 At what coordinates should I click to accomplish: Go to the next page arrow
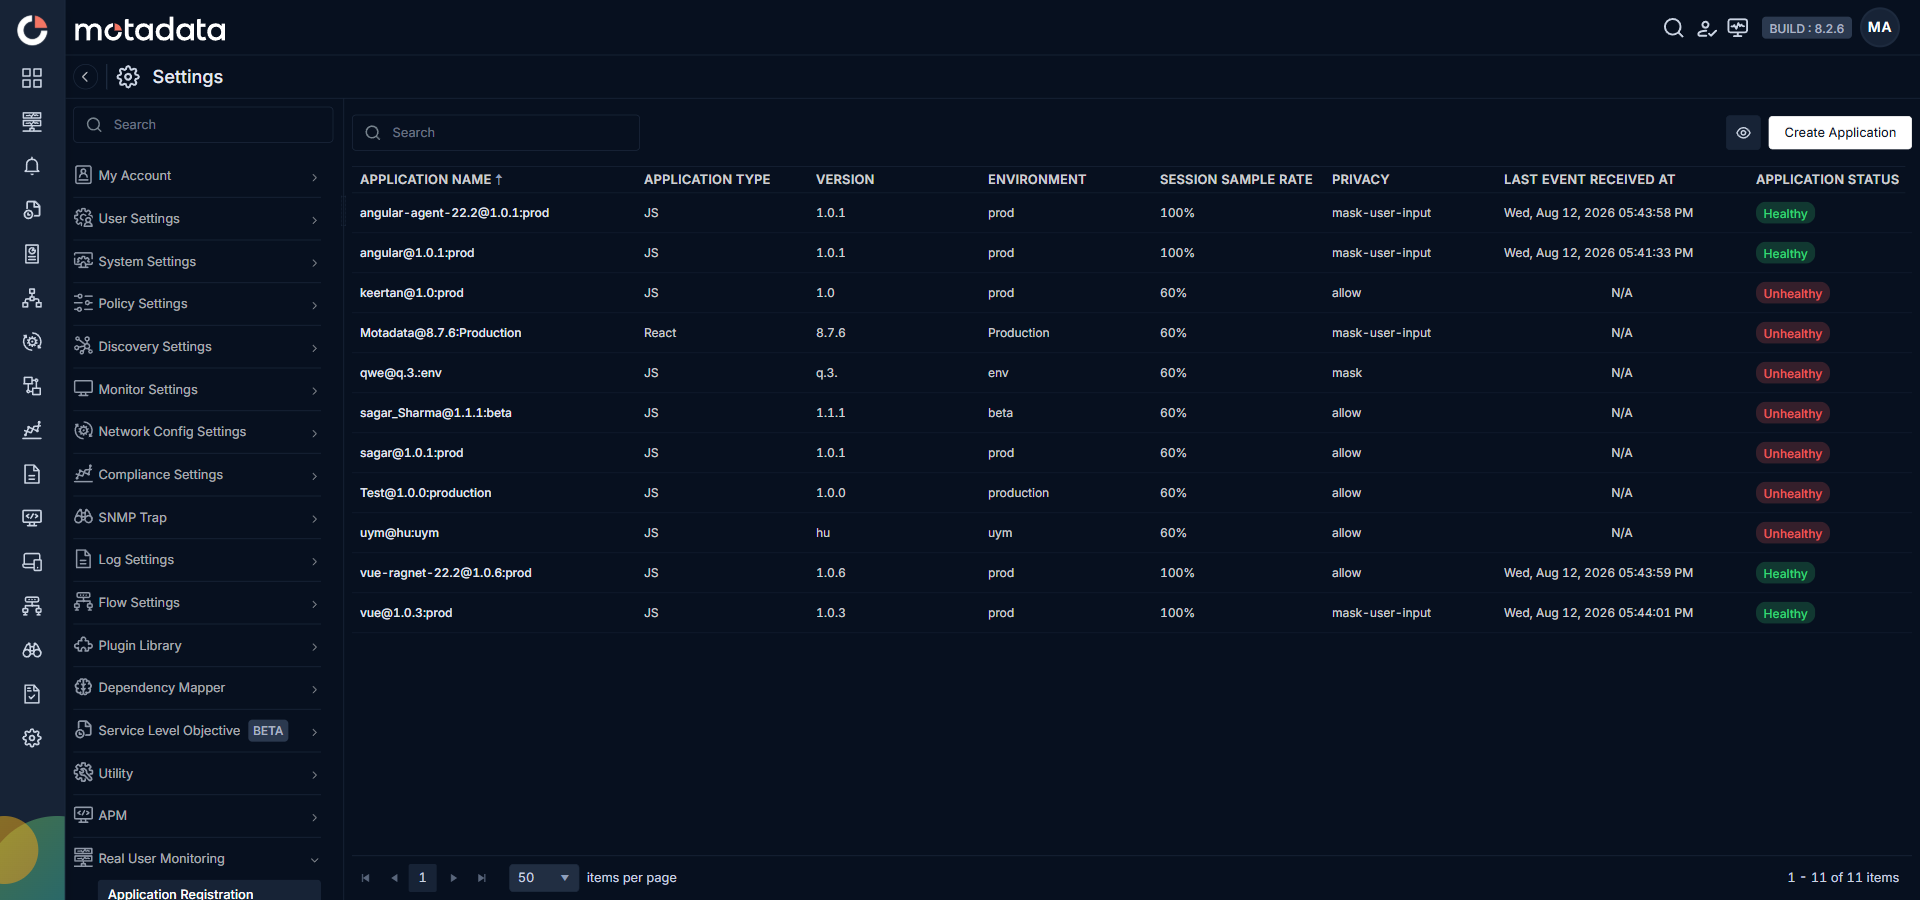[453, 878]
